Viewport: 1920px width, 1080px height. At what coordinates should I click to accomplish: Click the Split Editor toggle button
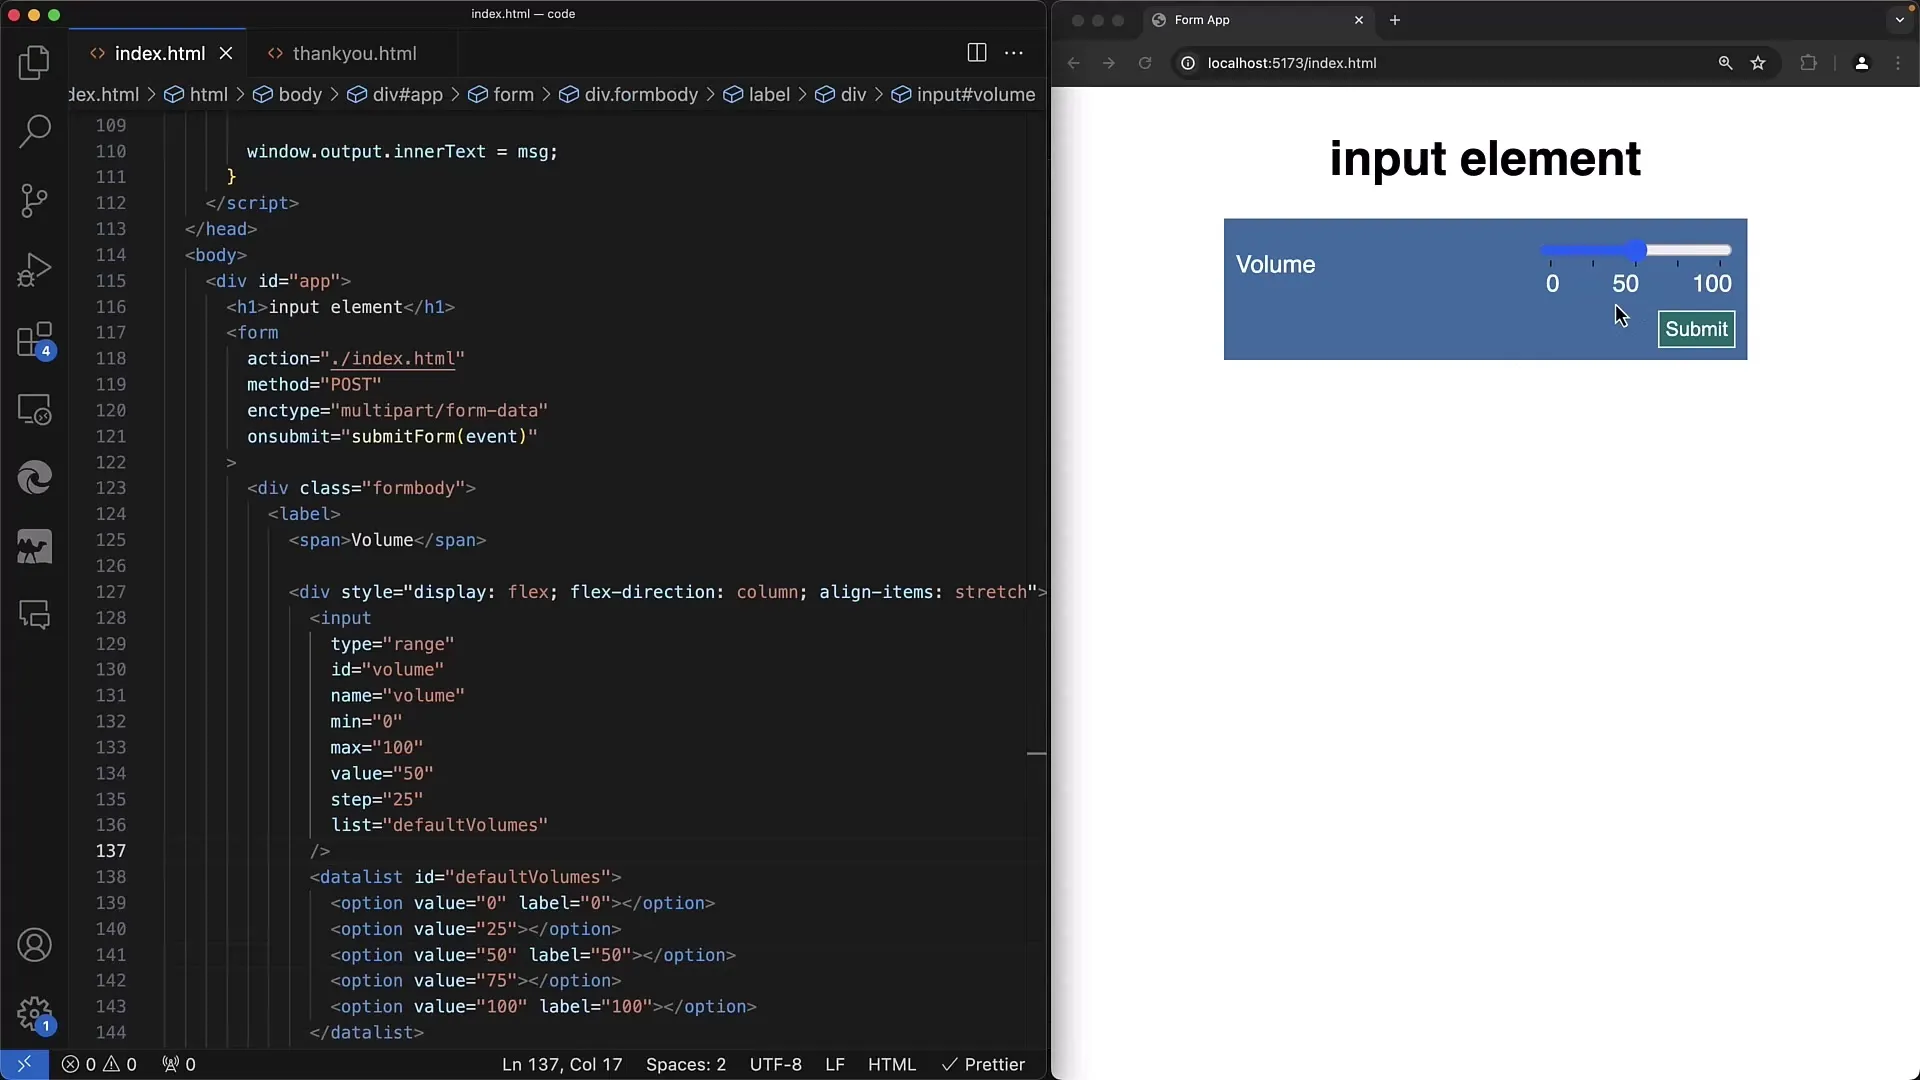[x=977, y=53]
